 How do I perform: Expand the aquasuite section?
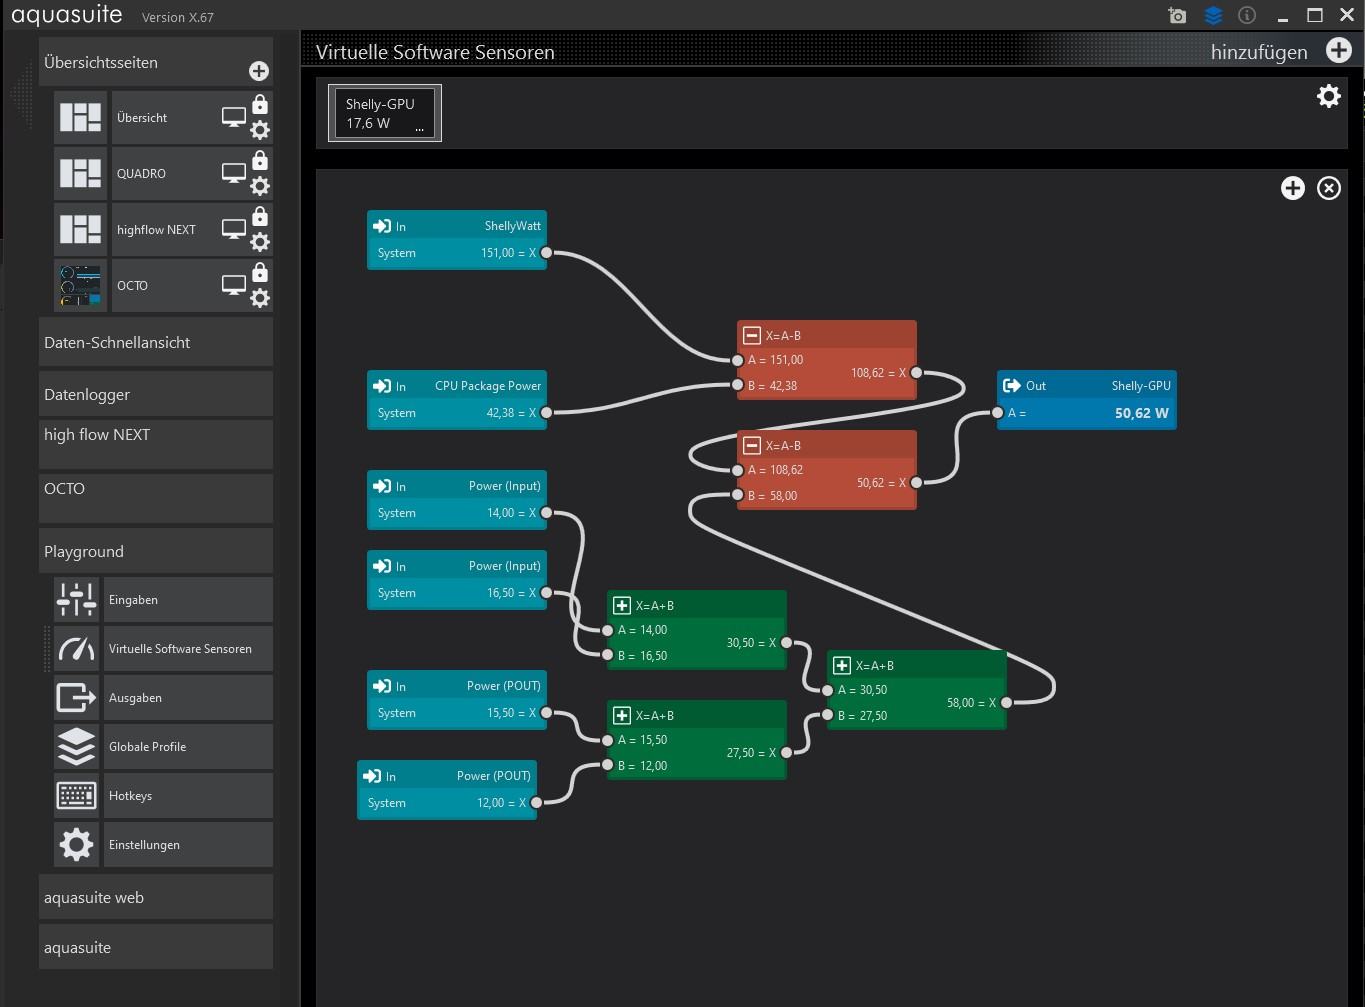pyautogui.click(x=156, y=947)
